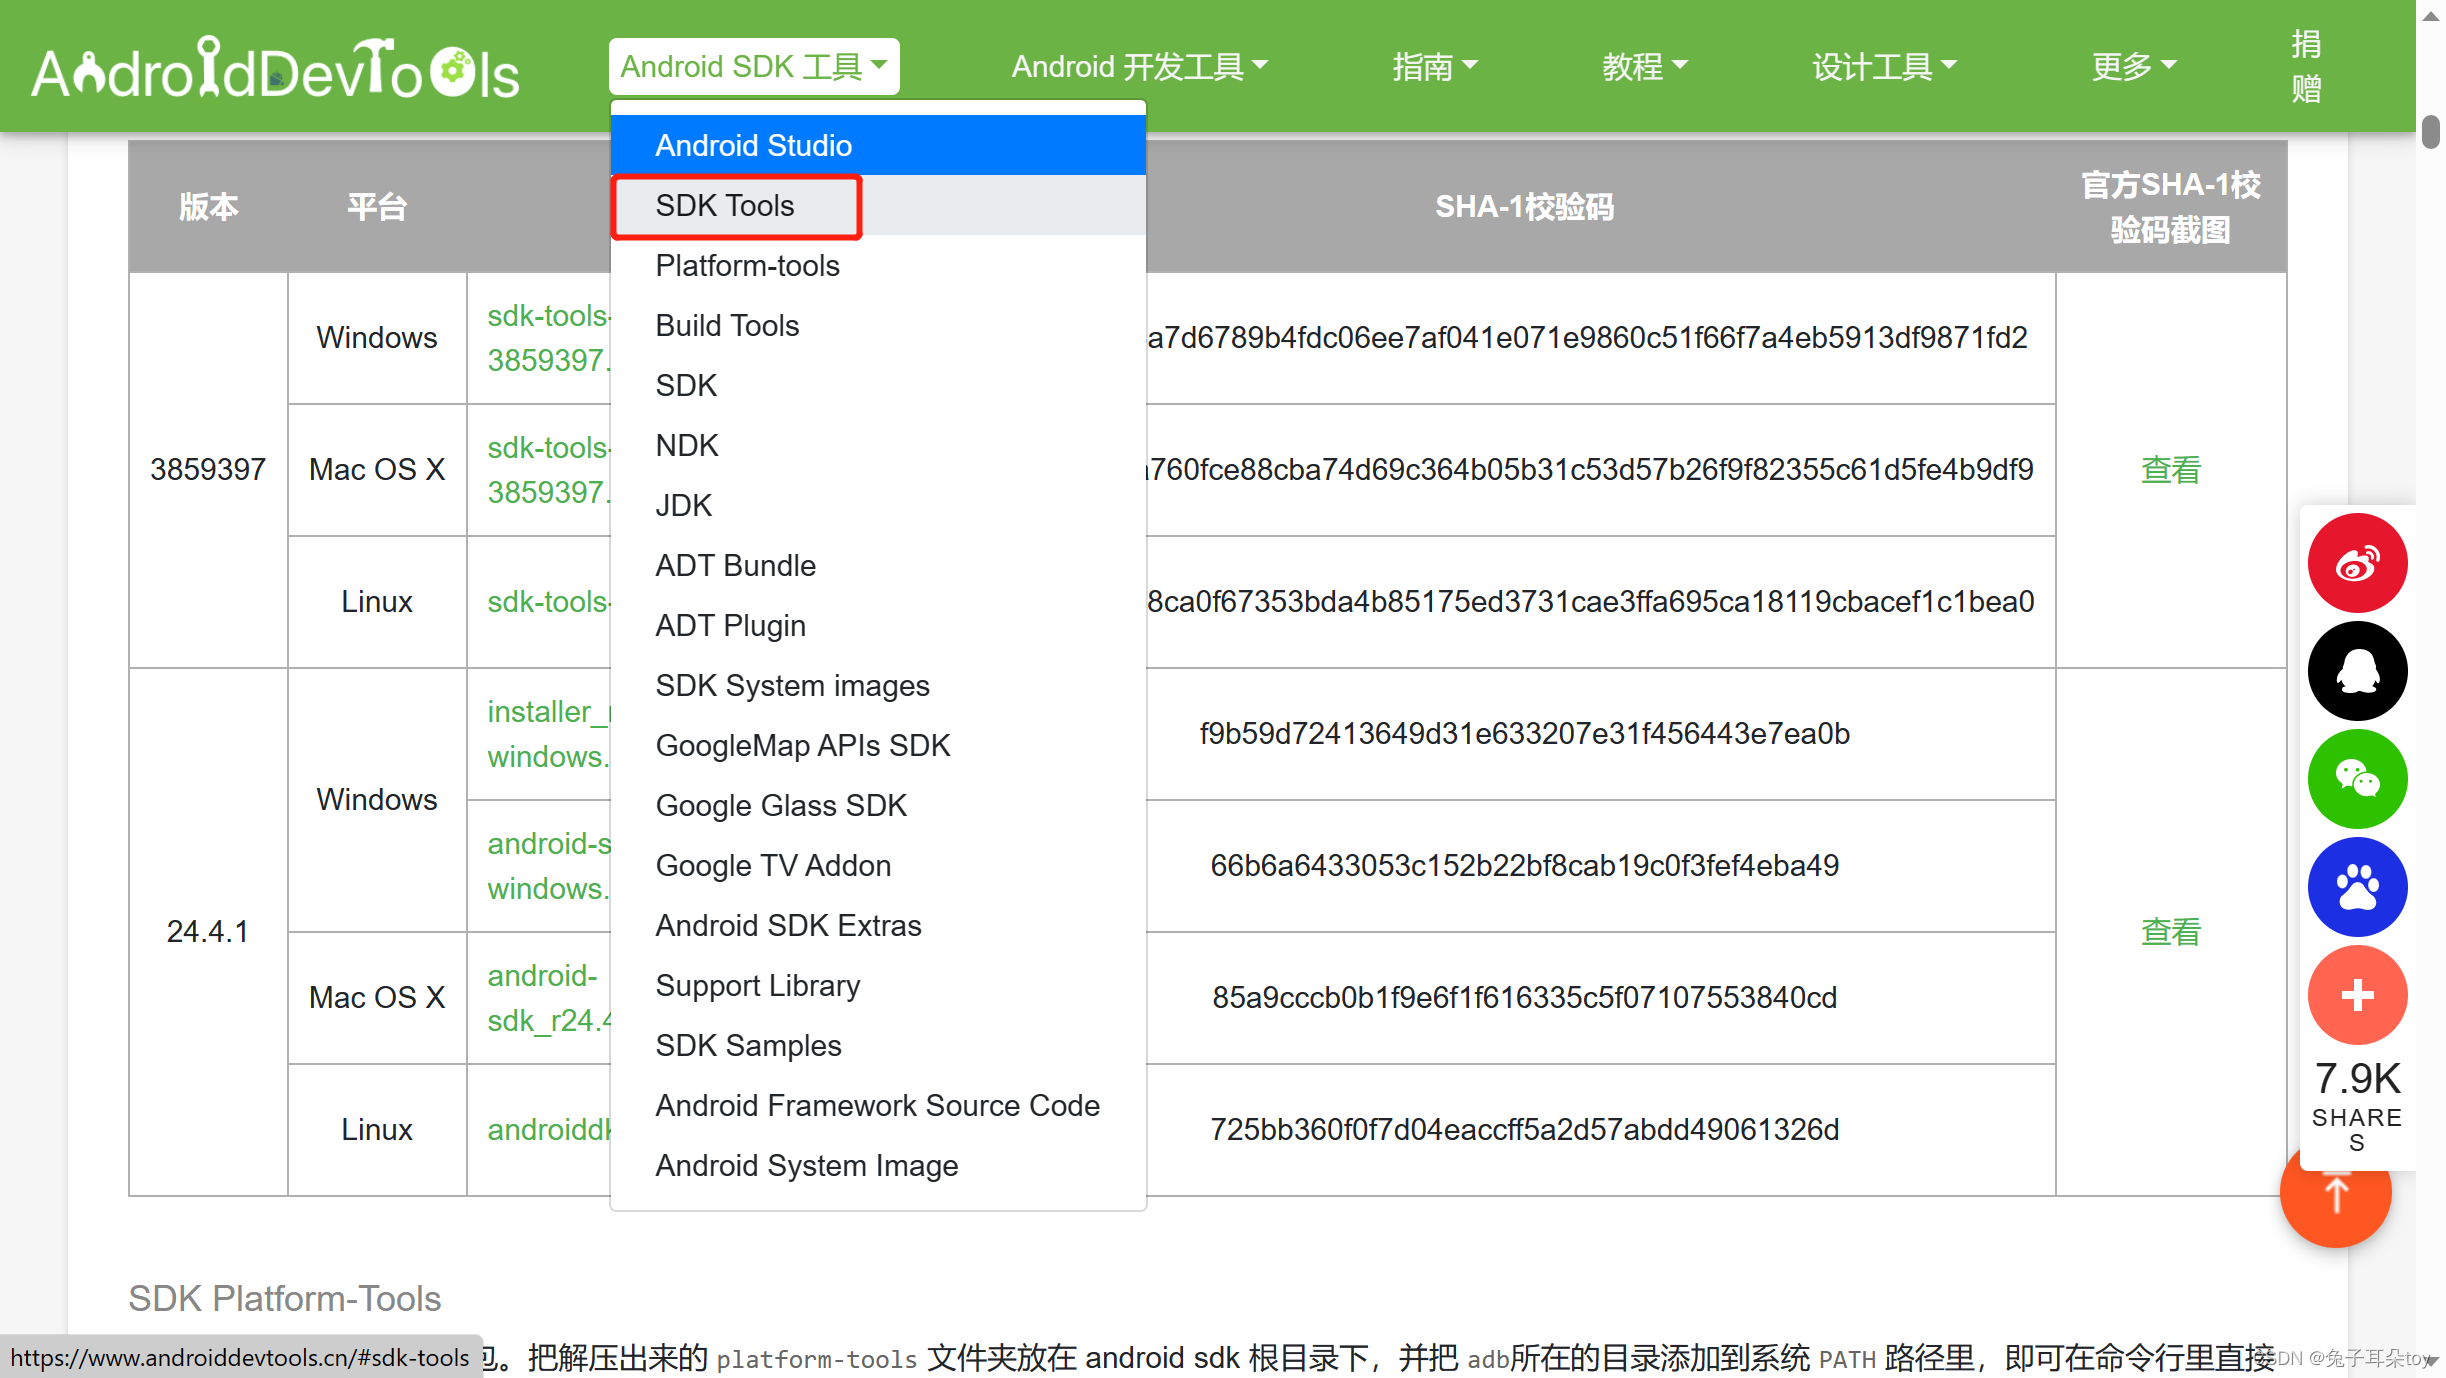
Task: Select the version cell 3859397
Action: tap(208, 469)
